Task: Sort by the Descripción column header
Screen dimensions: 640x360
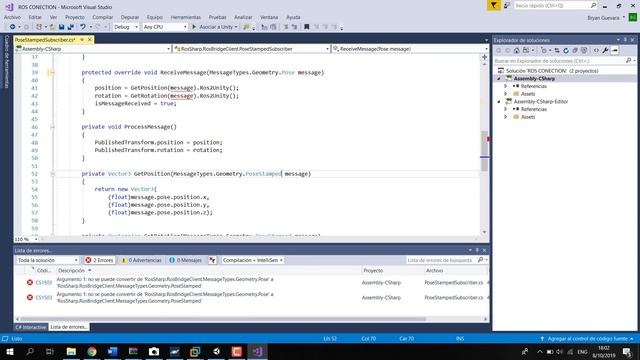Action: tap(72, 271)
